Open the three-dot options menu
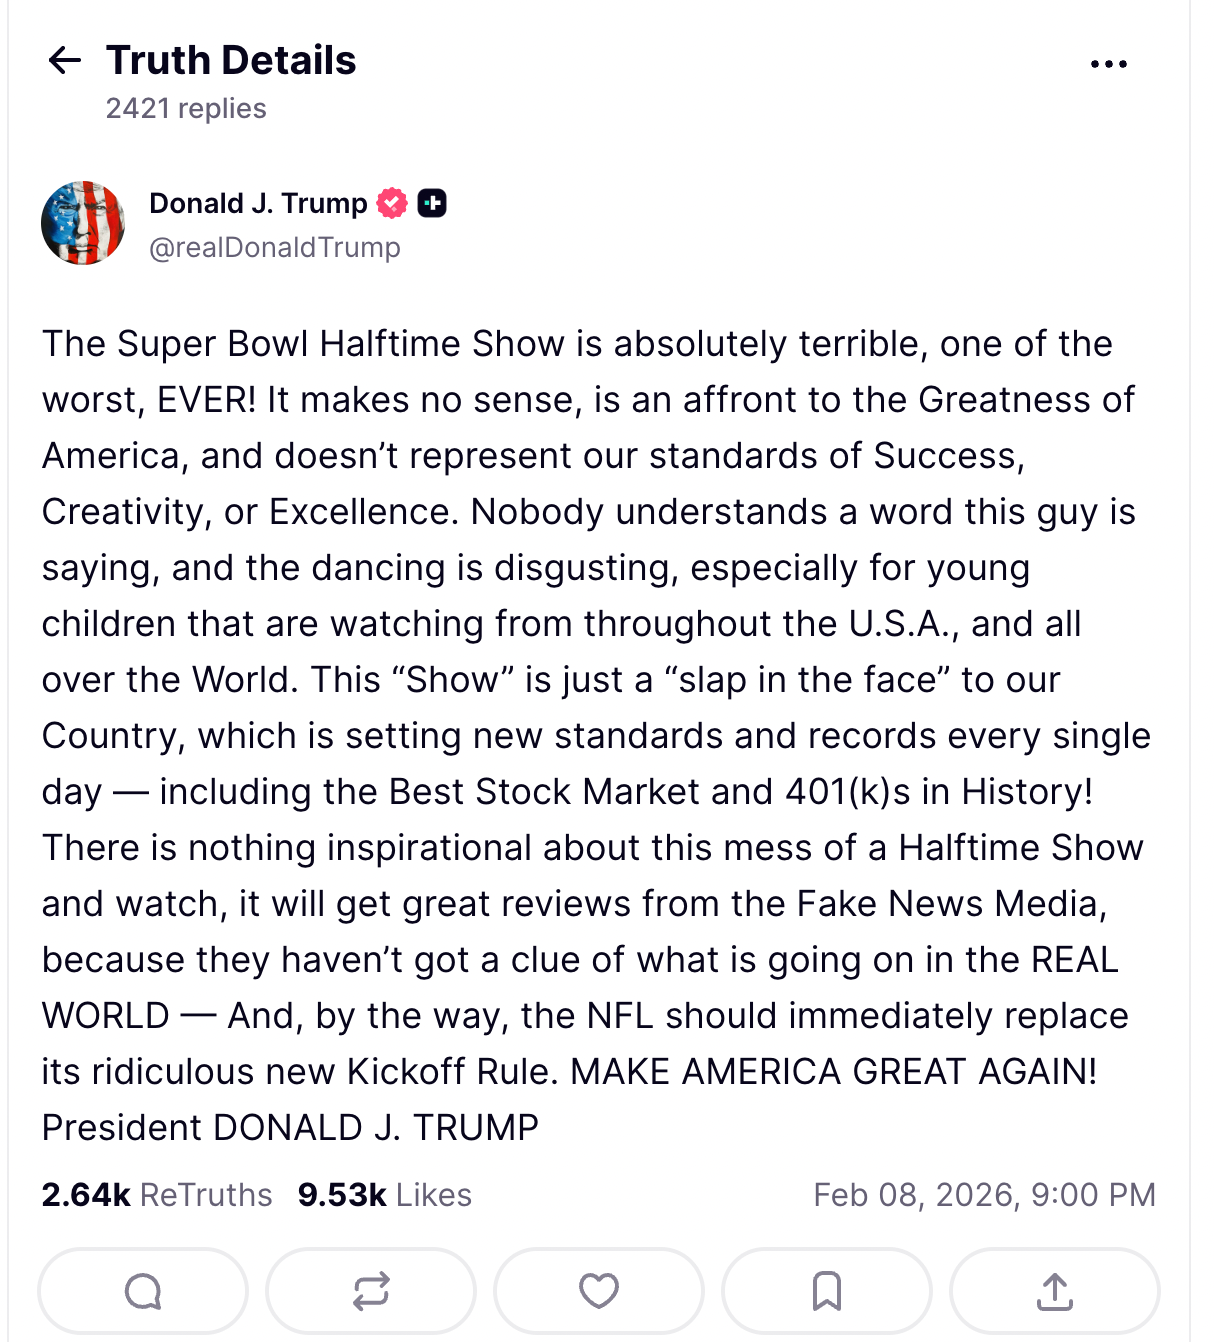Screen dimensions: 1214x1342 tap(1108, 62)
